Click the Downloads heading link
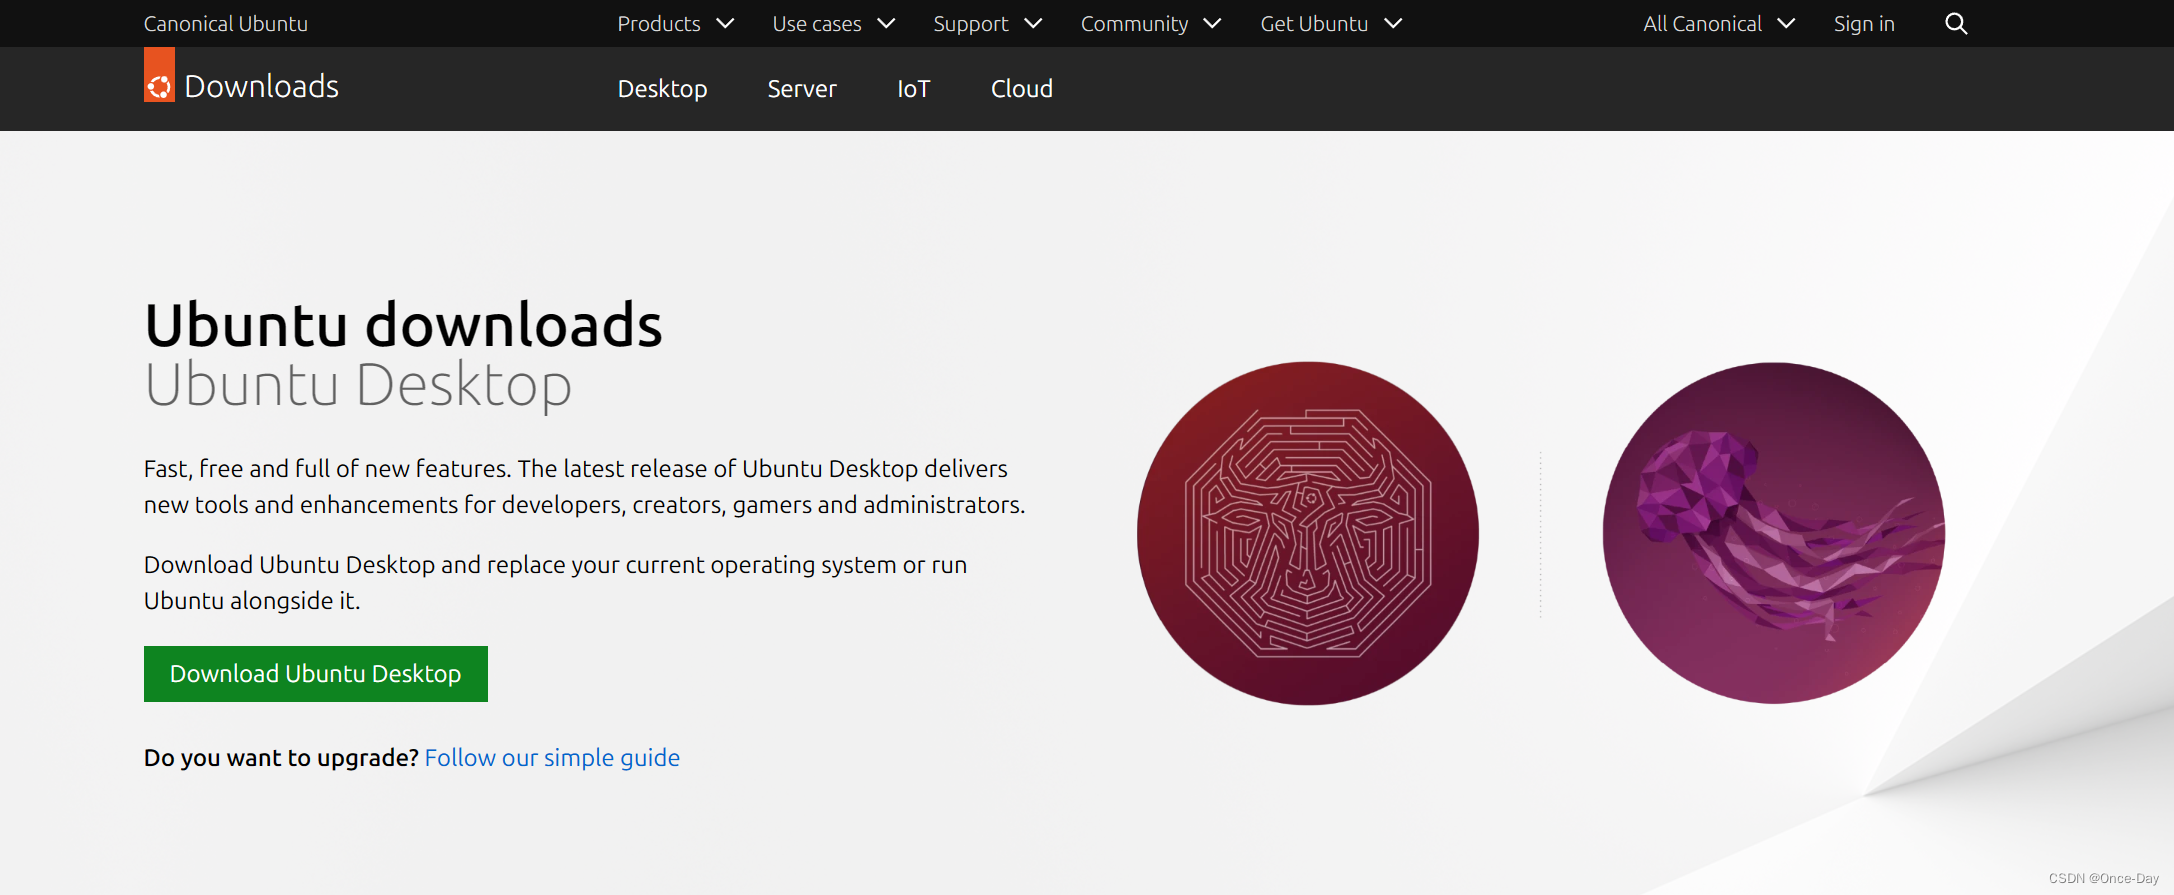 [262, 87]
